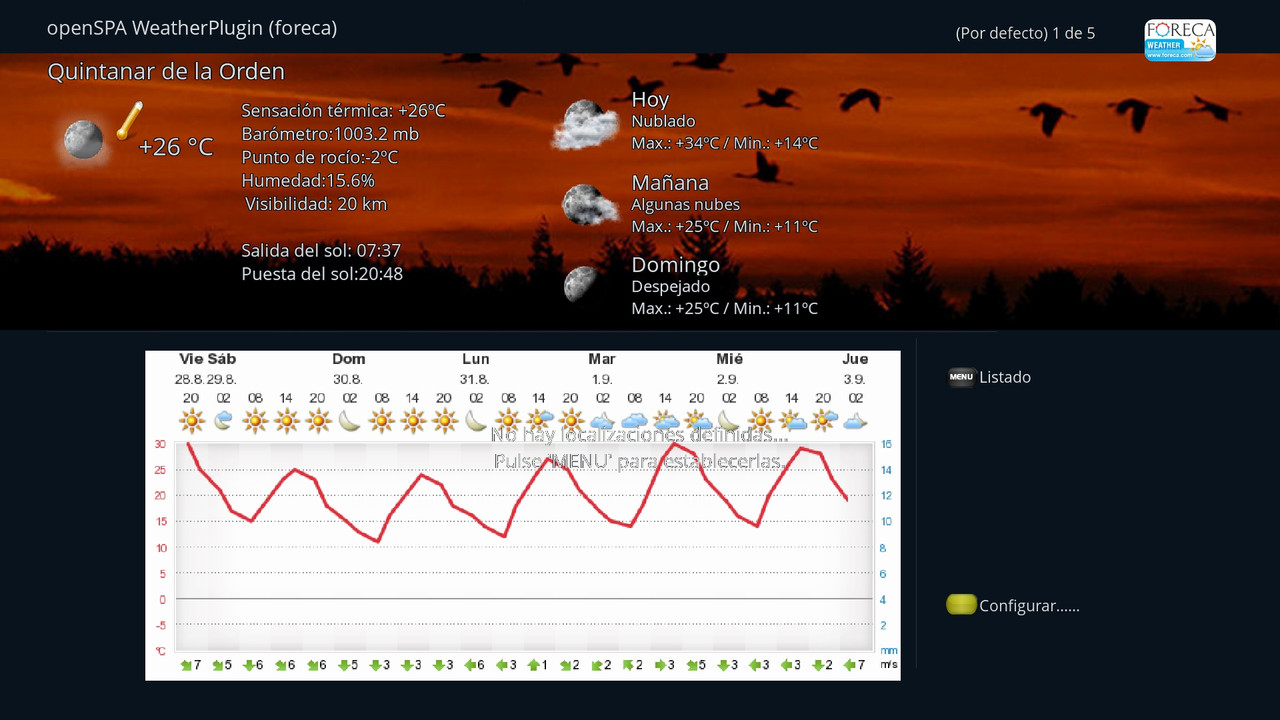Click the 'Jue' day label in chart

(x=855, y=359)
